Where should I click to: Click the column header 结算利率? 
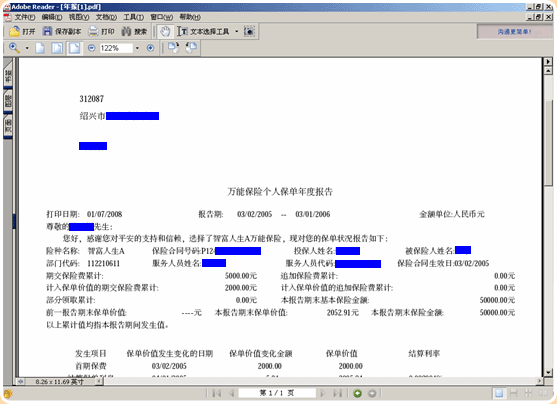point(424,354)
